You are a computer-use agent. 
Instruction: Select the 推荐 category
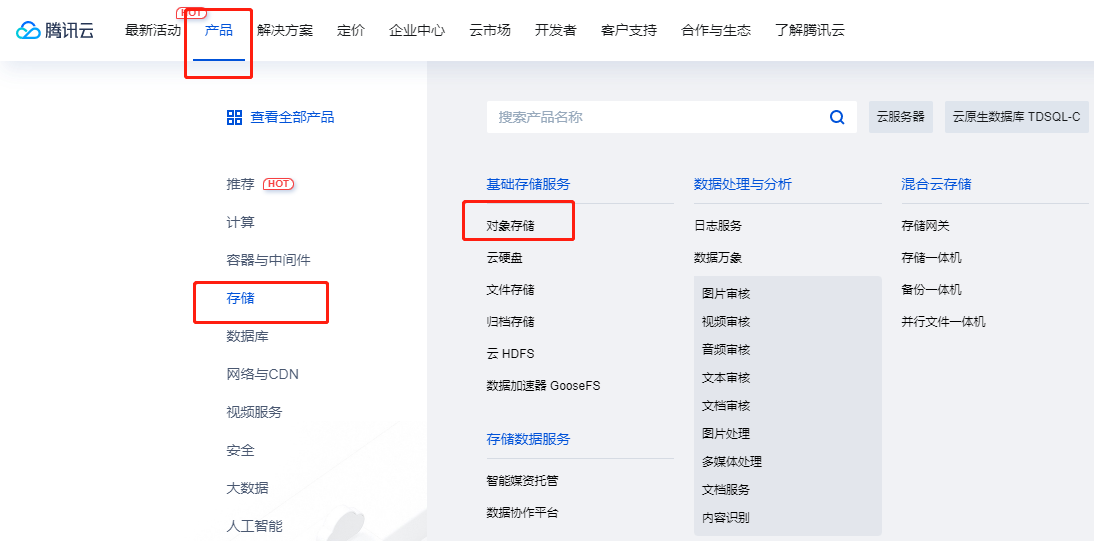[241, 184]
